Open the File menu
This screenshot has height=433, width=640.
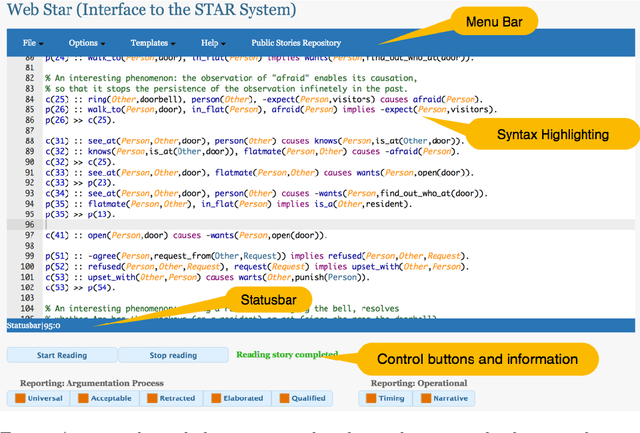[x=31, y=43]
